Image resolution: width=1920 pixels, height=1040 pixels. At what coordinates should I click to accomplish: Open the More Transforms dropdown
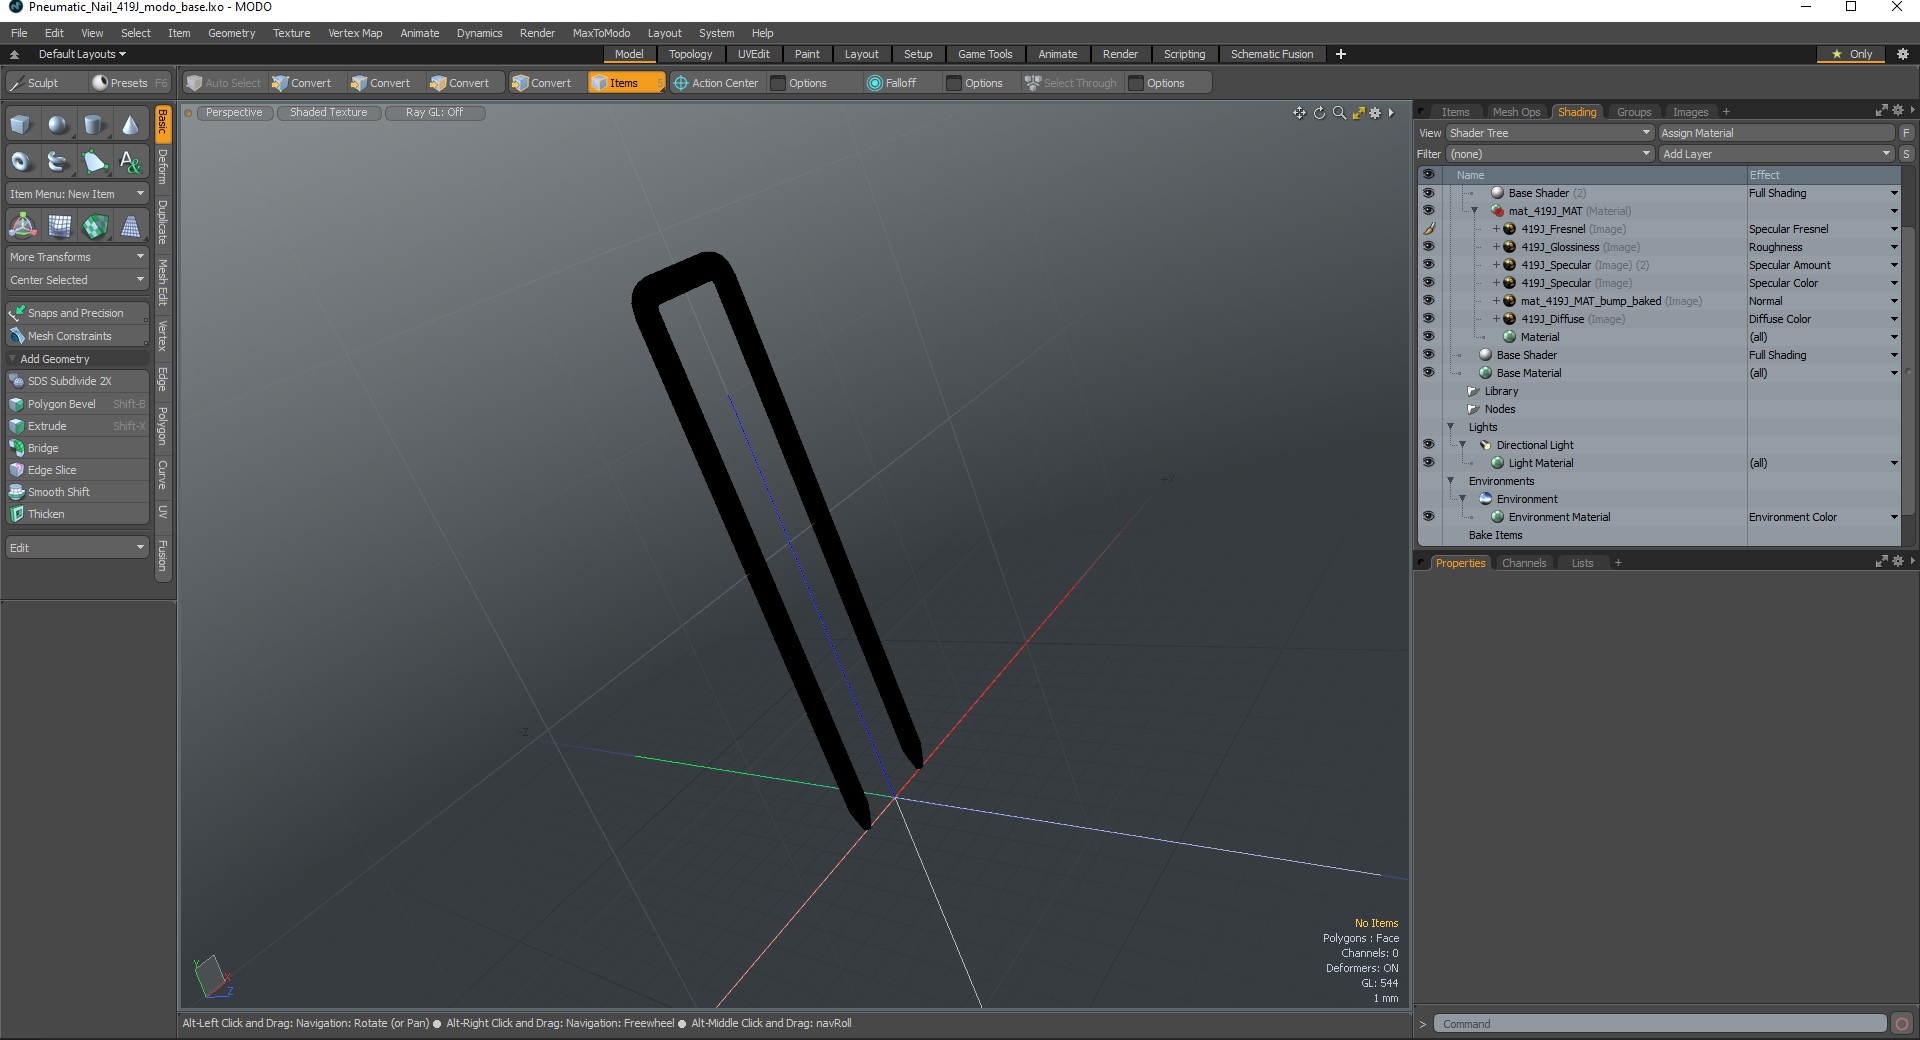point(77,257)
